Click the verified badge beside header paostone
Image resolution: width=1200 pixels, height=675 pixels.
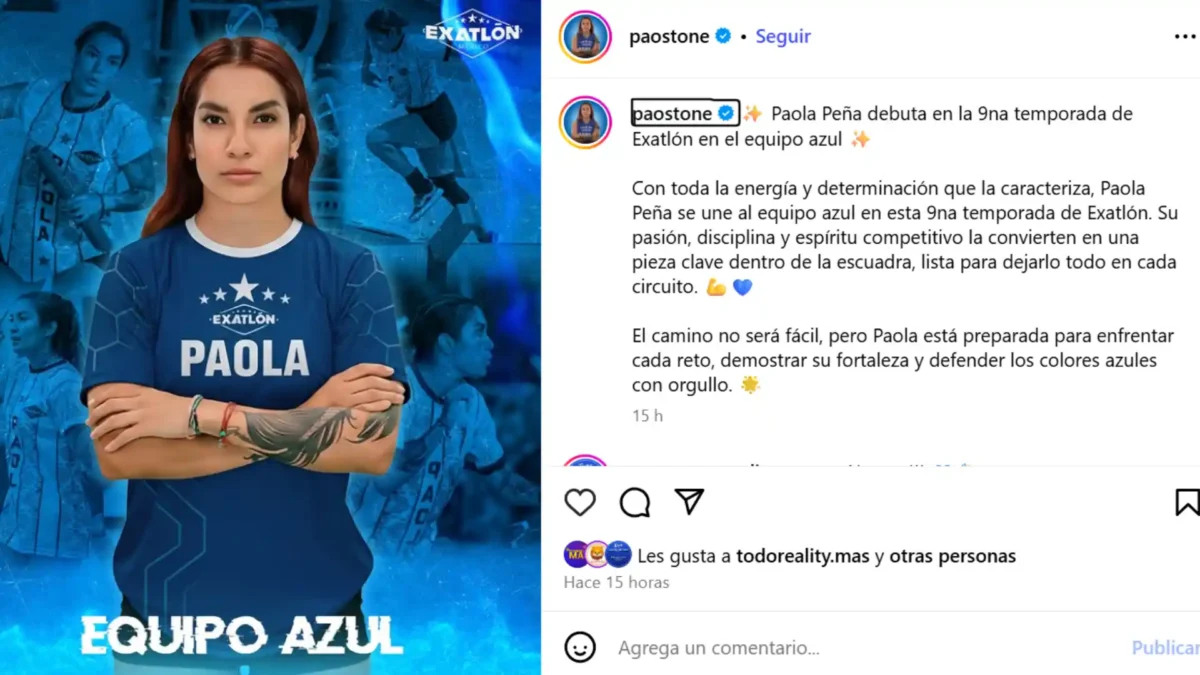[x=725, y=37]
